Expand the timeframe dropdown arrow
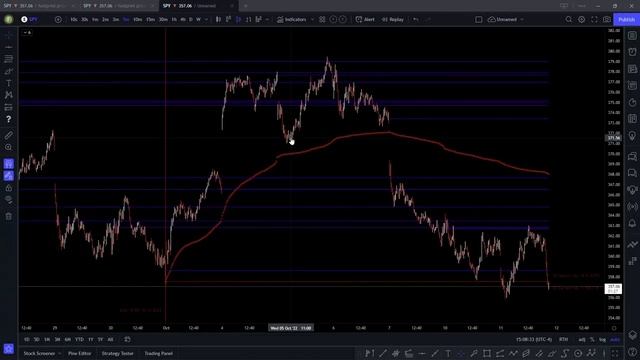The height and width of the screenshot is (360, 640). (206, 19)
